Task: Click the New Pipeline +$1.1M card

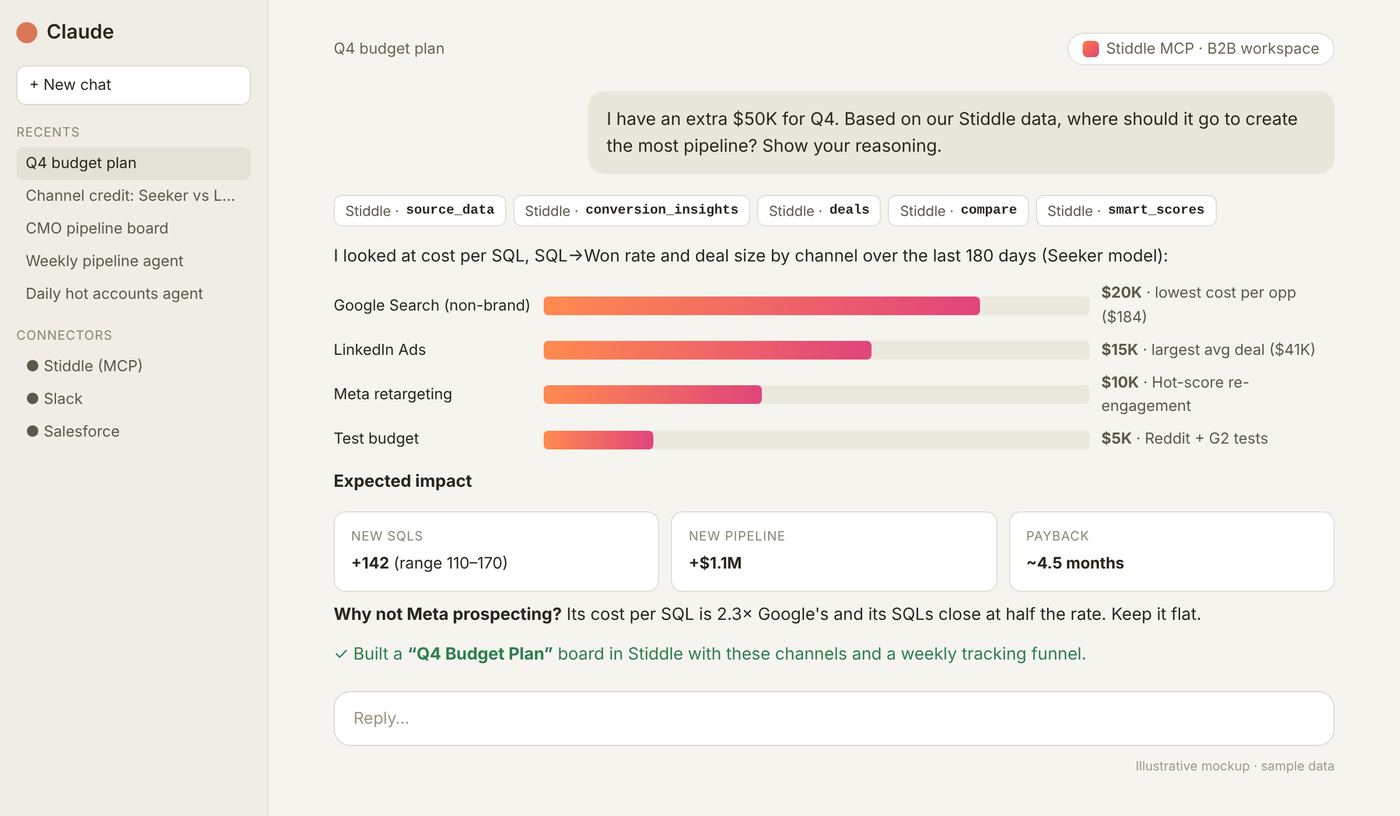Action: click(834, 551)
